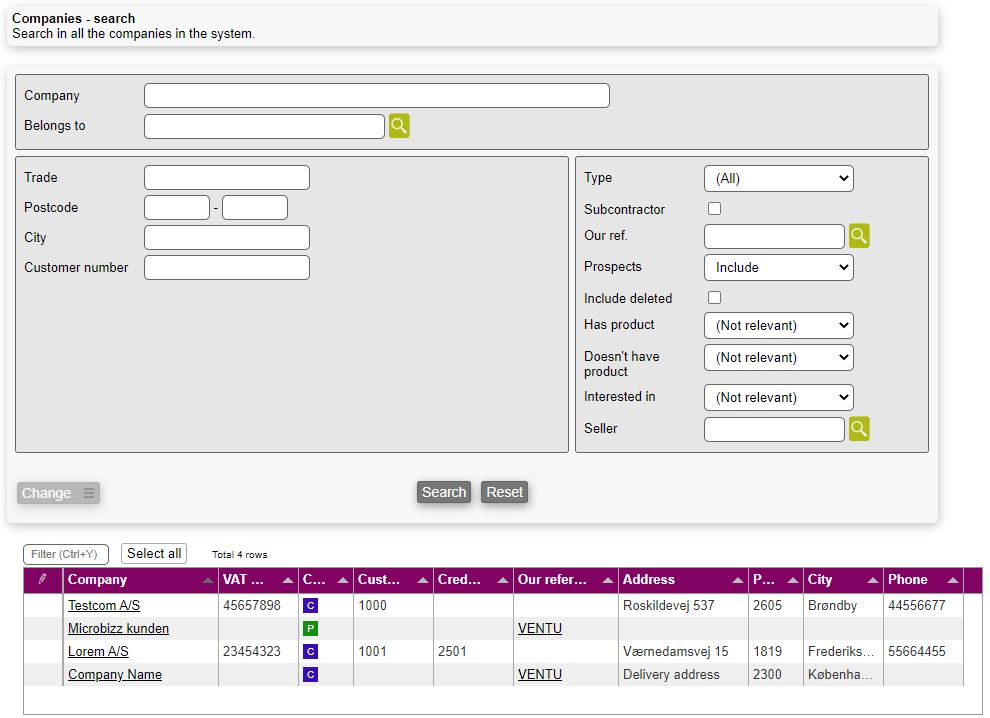Click the pencil edit icon in table header
The image size is (990, 718).
[42, 580]
